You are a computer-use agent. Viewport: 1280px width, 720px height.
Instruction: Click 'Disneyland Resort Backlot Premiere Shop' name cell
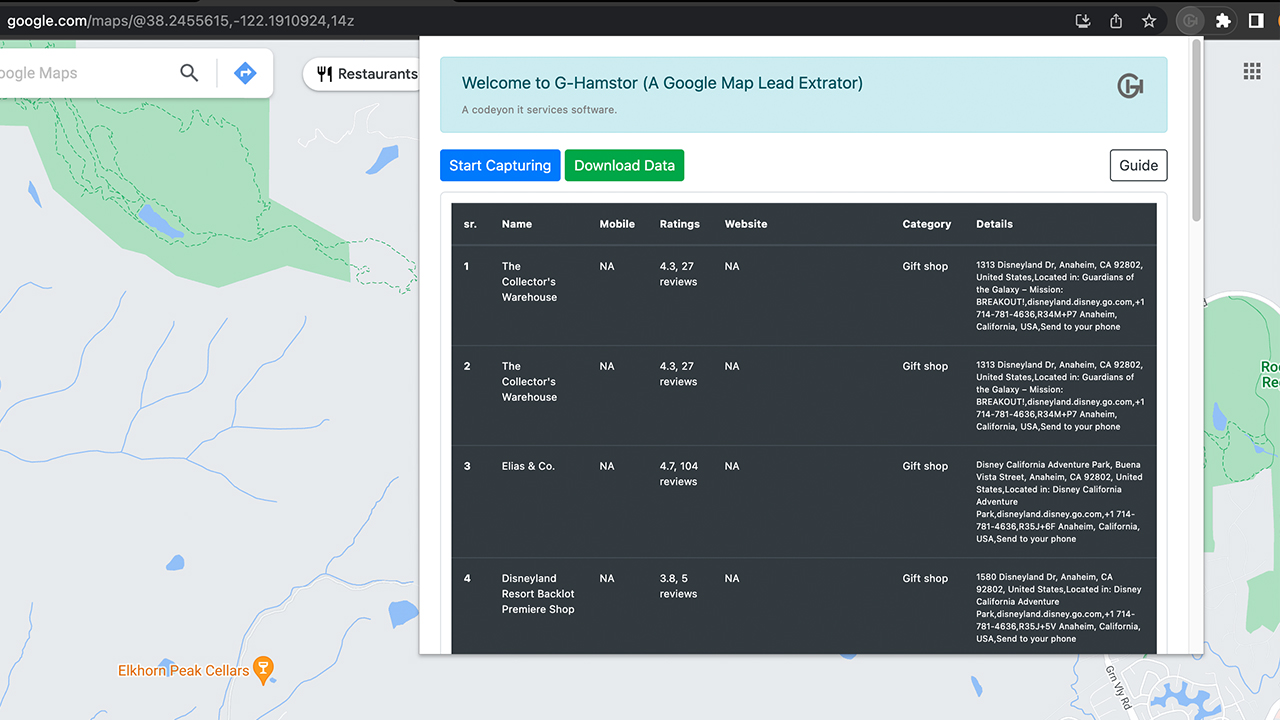pos(538,594)
